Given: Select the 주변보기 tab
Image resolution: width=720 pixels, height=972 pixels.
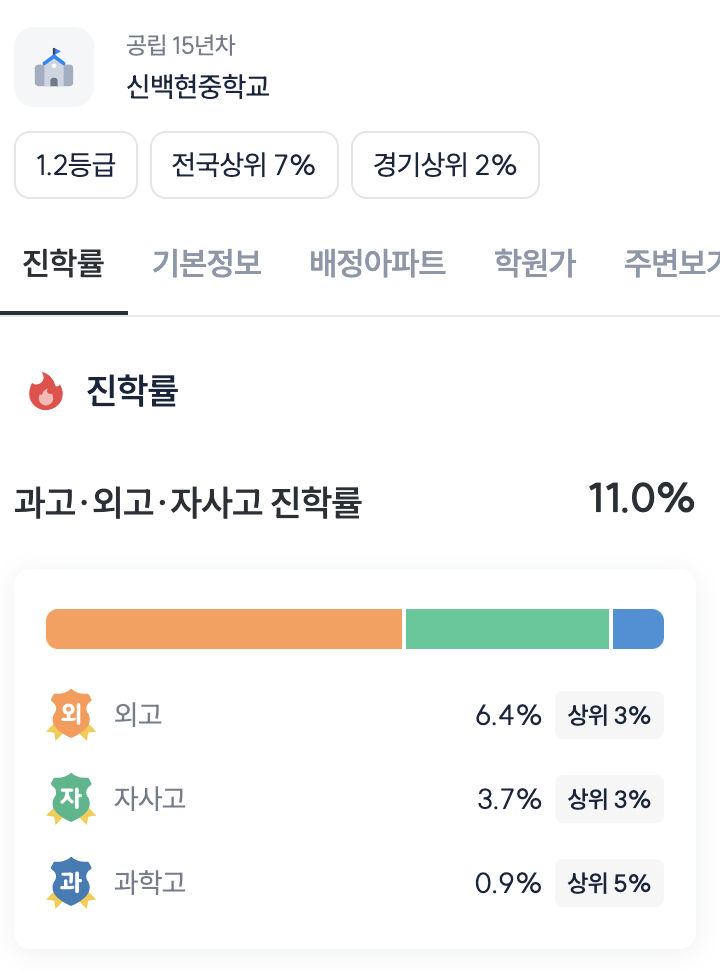Looking at the screenshot, I should (672, 264).
